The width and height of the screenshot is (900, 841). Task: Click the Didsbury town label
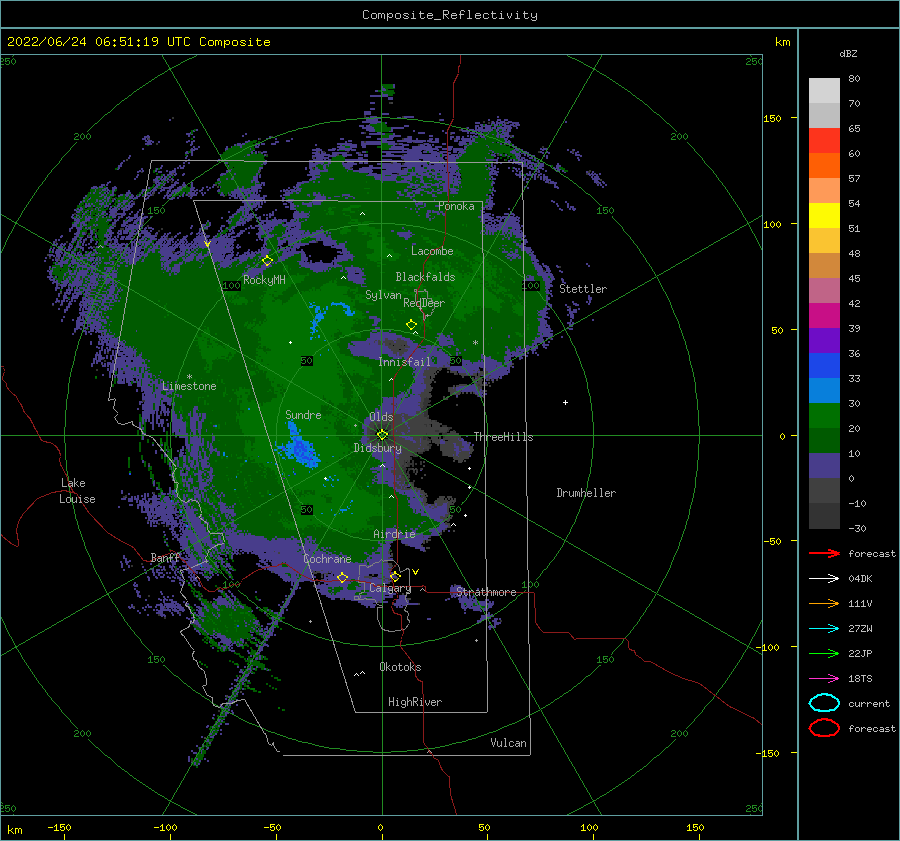pyautogui.click(x=377, y=448)
